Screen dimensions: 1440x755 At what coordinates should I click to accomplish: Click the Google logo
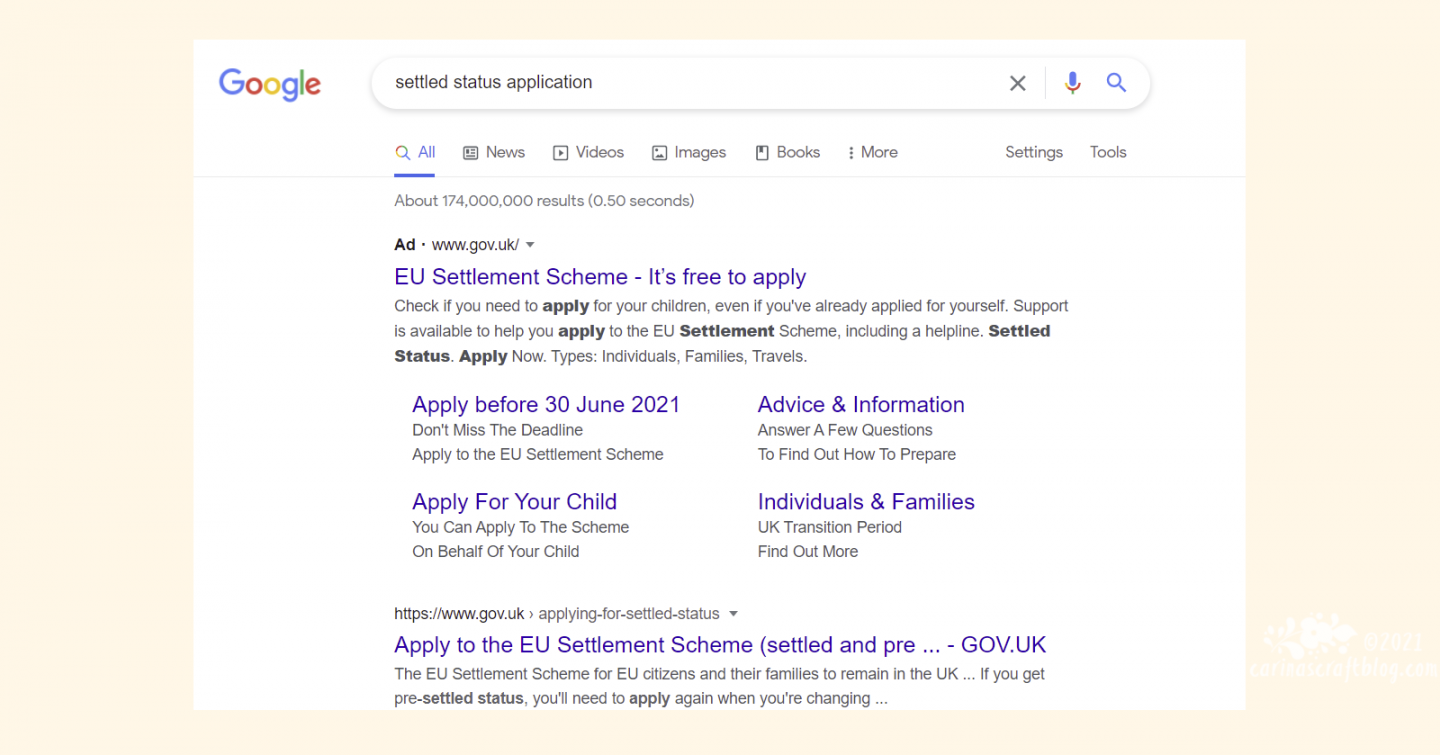point(270,84)
